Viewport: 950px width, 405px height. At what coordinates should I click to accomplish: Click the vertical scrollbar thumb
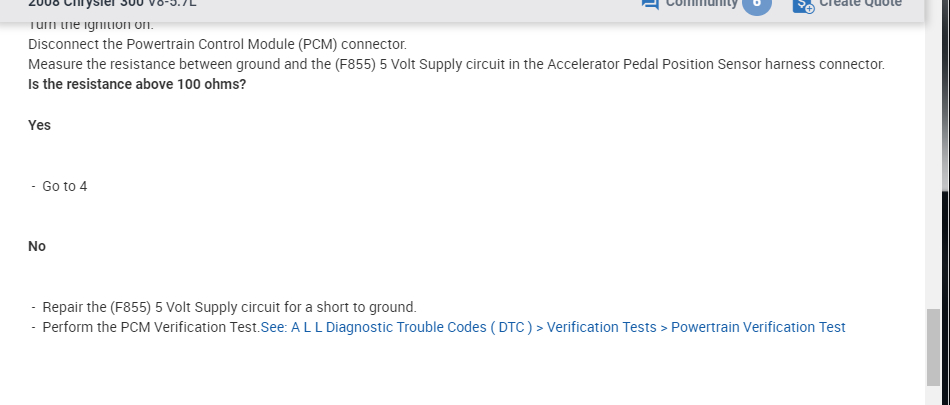933,346
